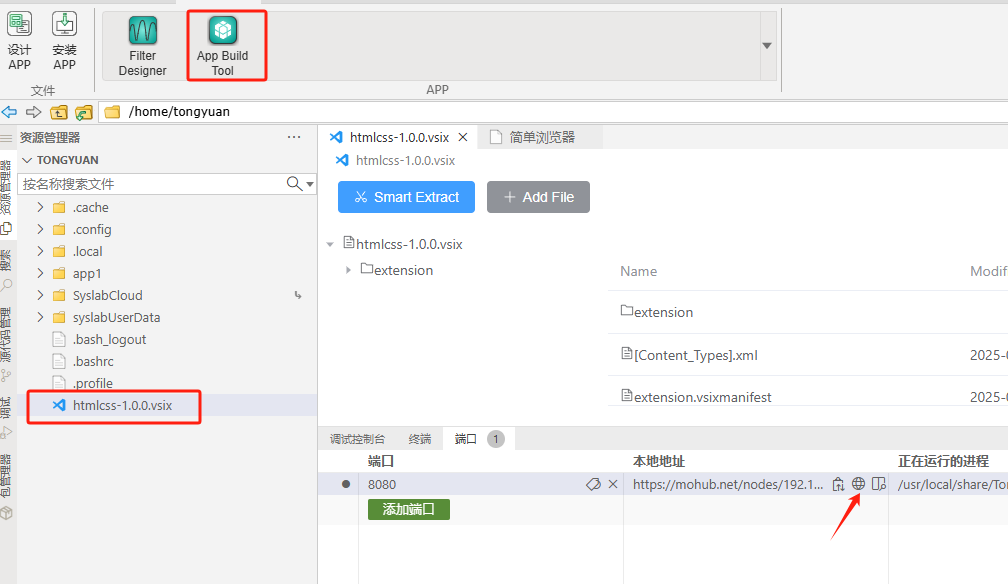Launch App Build Tool
The height and width of the screenshot is (584, 1008).
[x=222, y=46]
